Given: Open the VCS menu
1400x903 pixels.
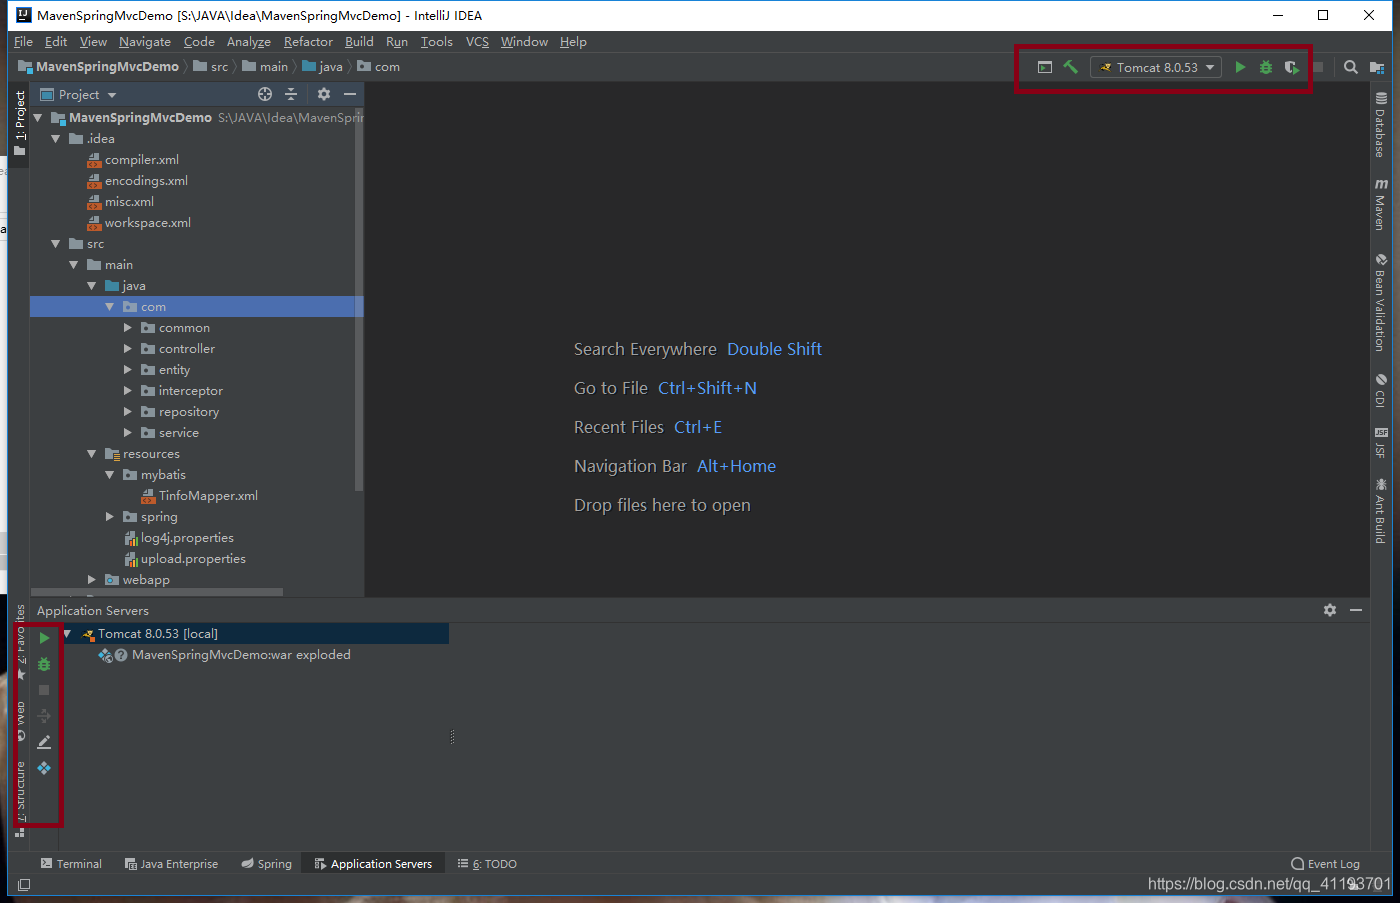Looking at the screenshot, I should click(477, 41).
